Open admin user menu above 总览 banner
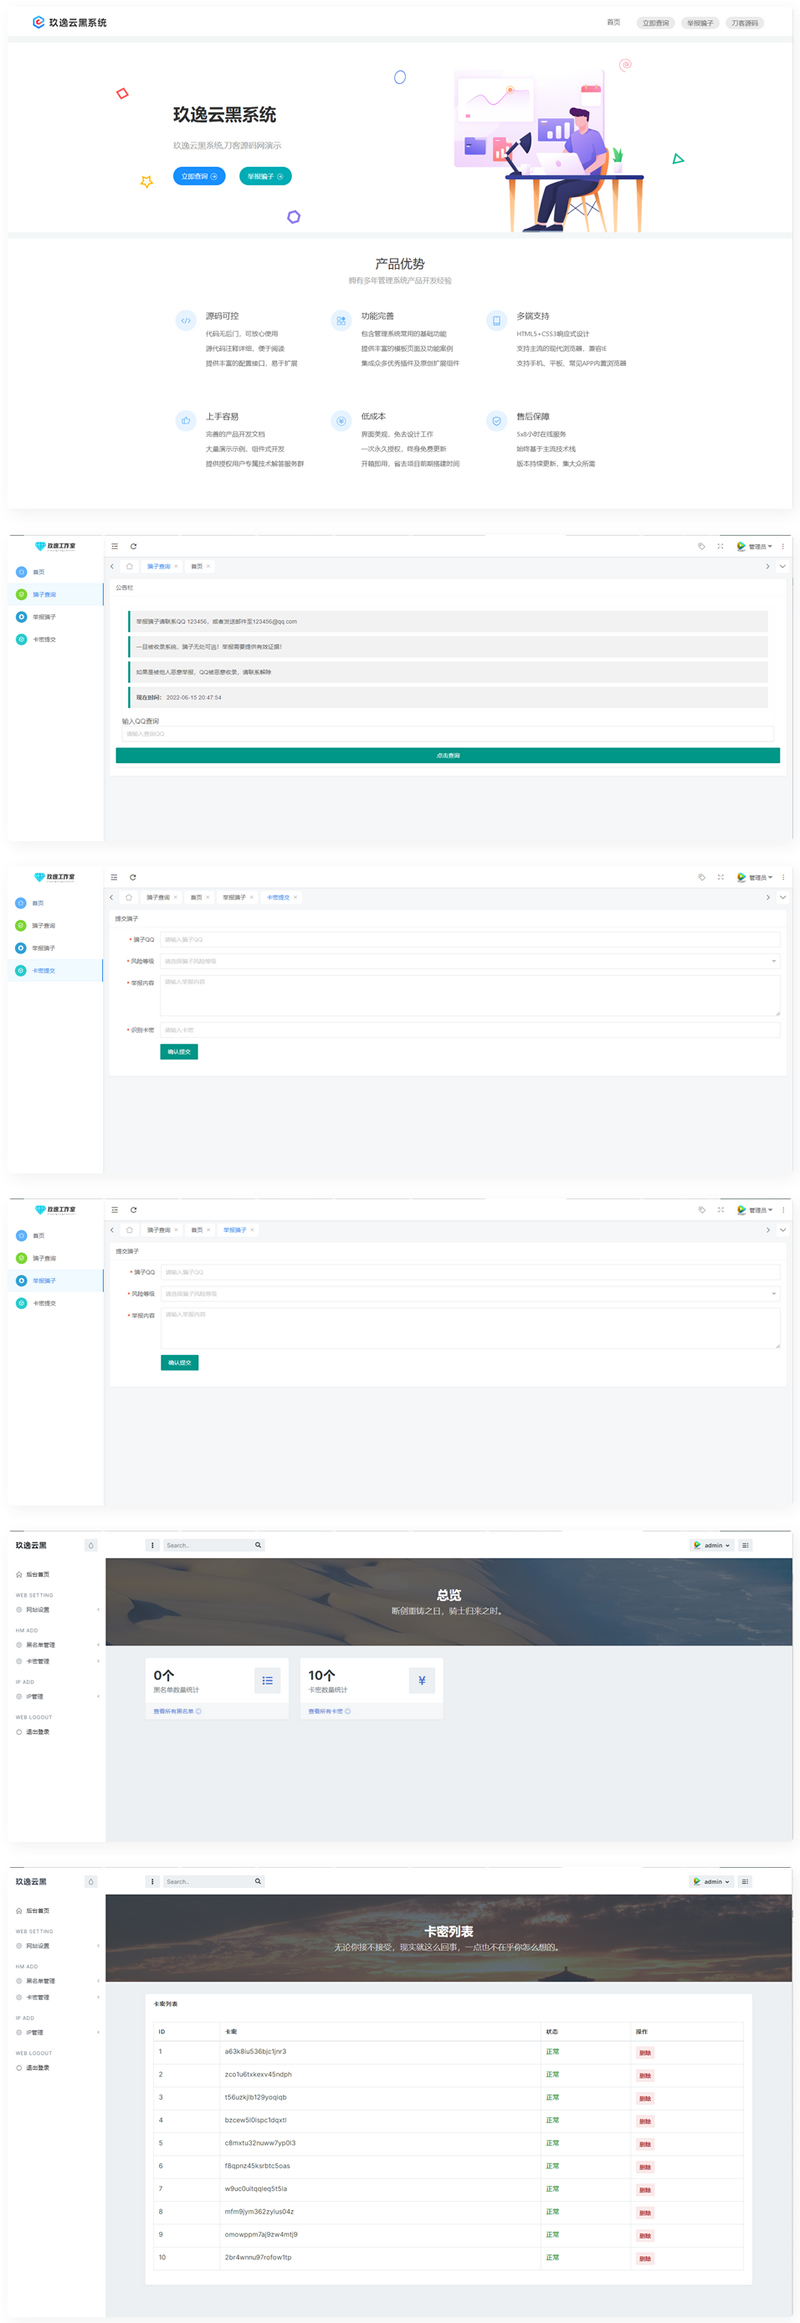 712,1545
